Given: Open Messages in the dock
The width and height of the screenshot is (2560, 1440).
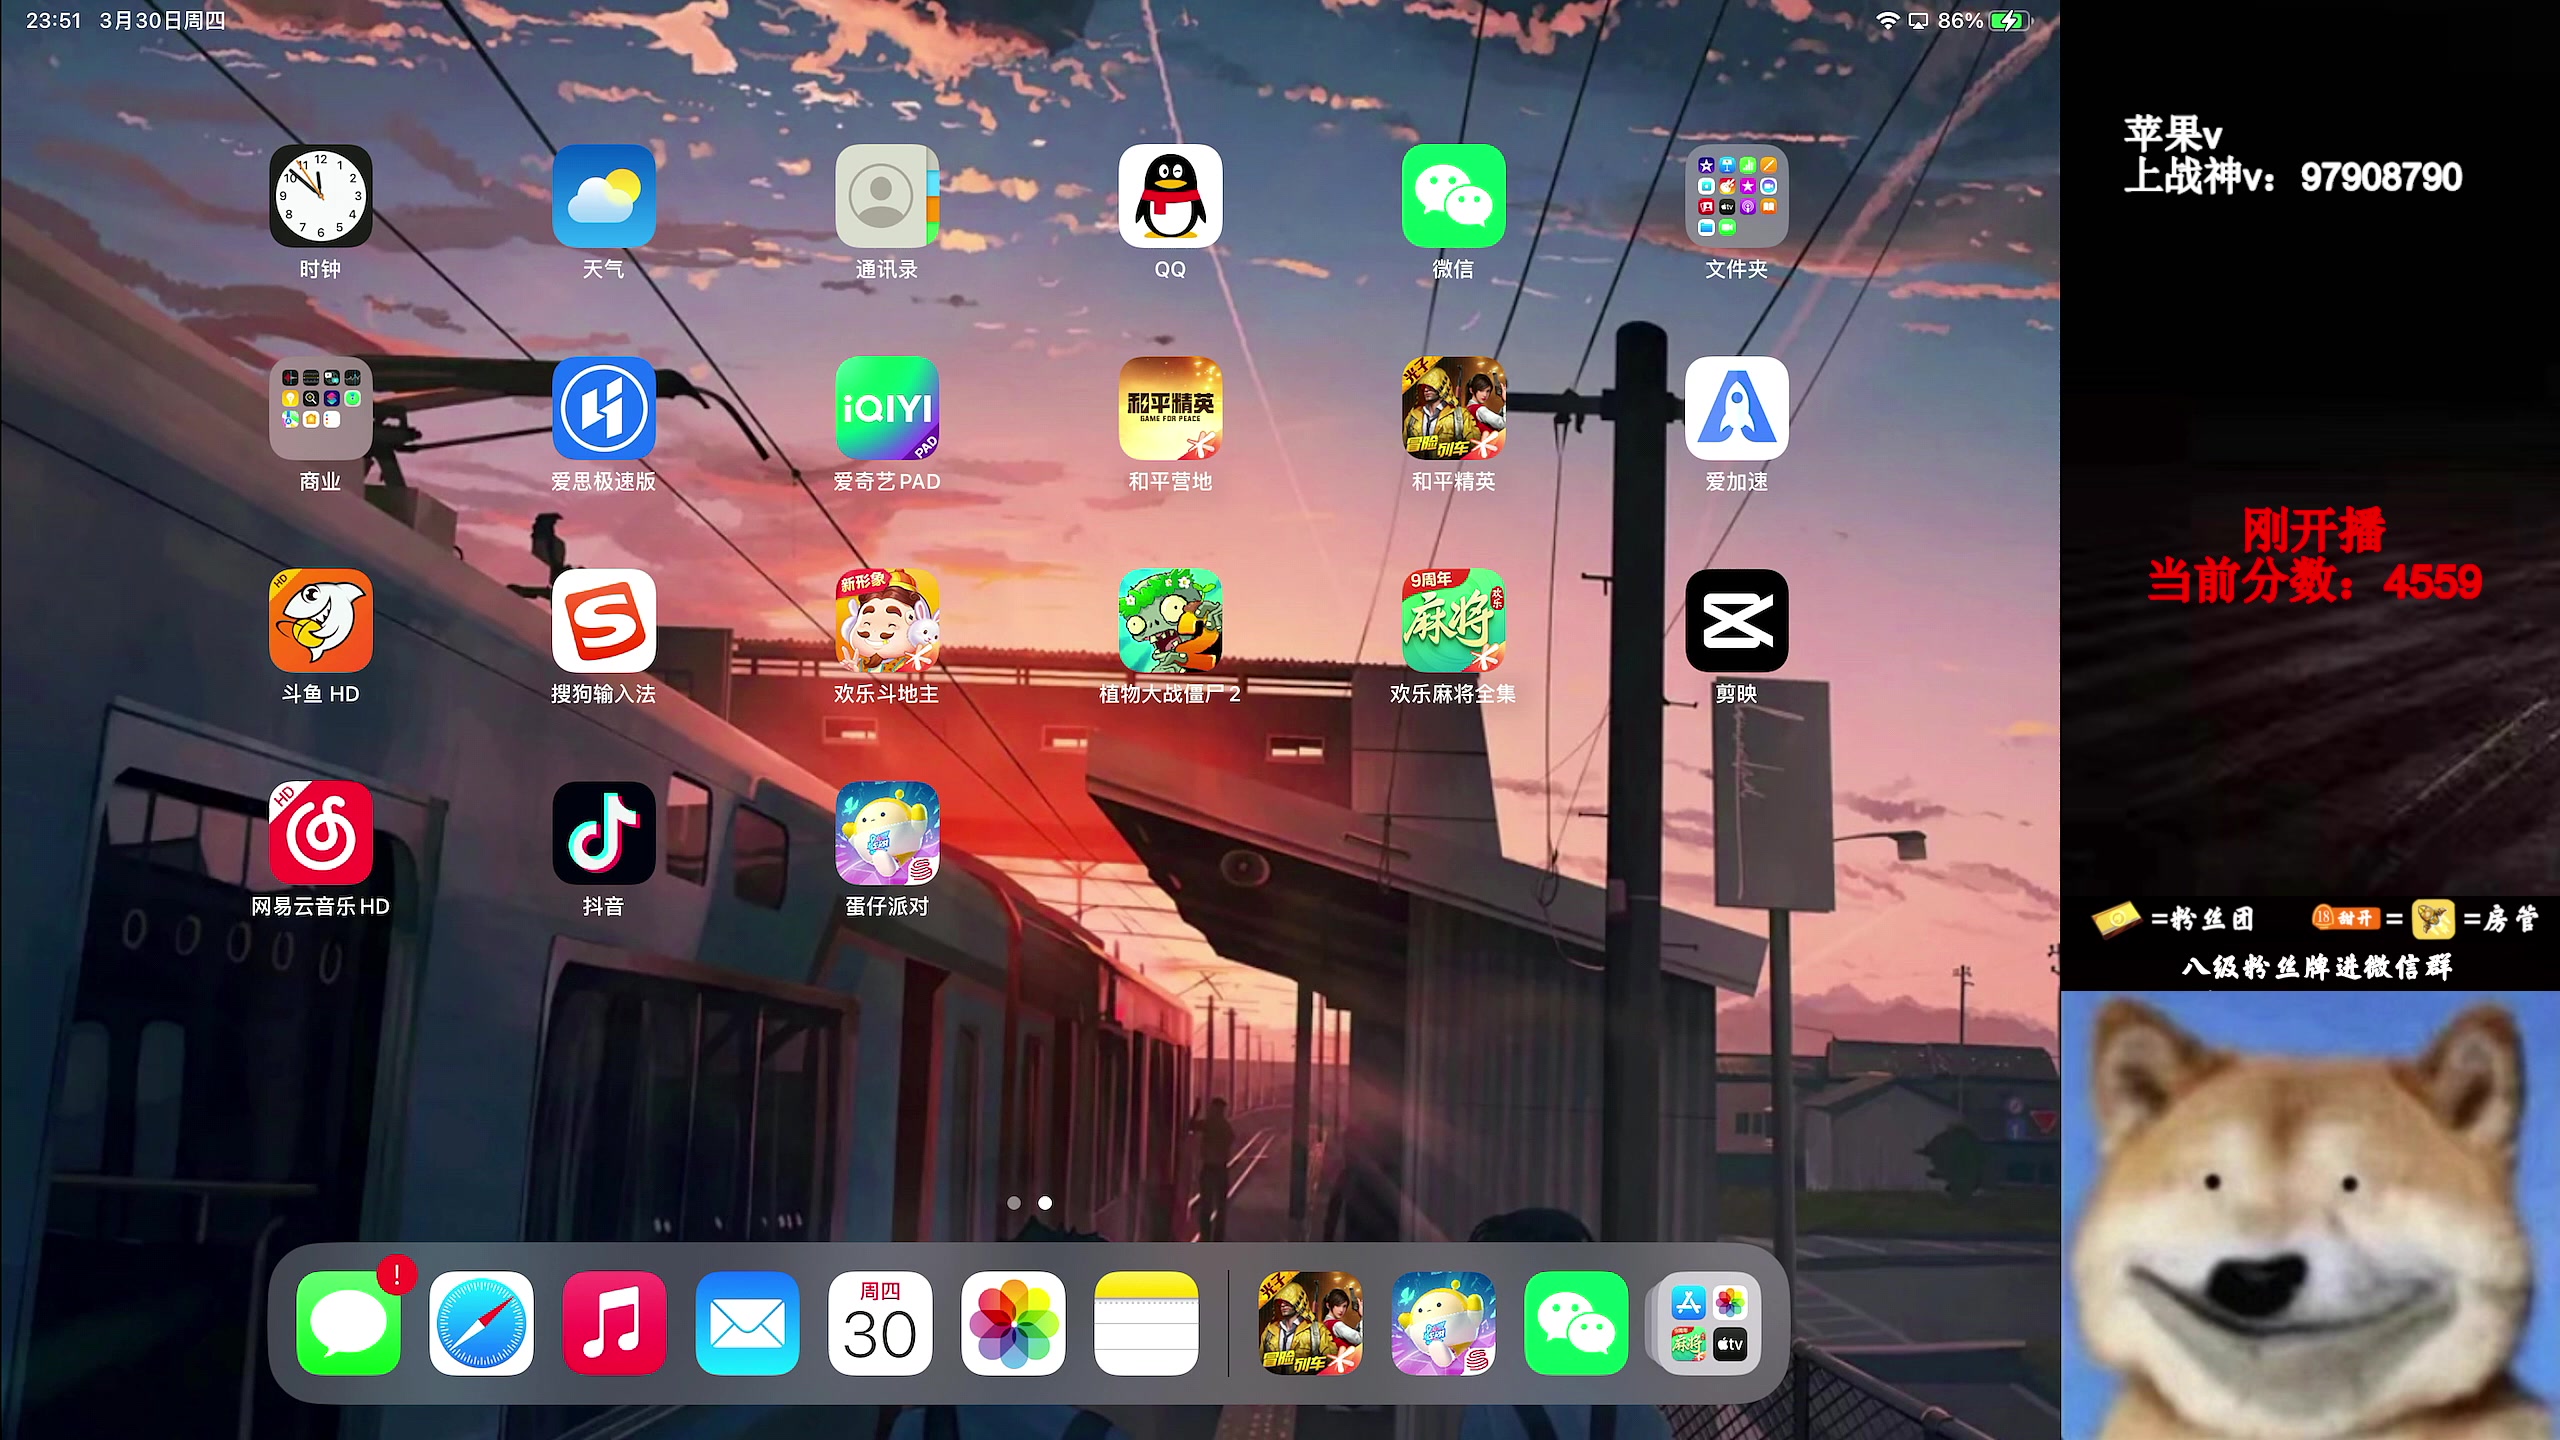Looking at the screenshot, I should coord(348,1323).
